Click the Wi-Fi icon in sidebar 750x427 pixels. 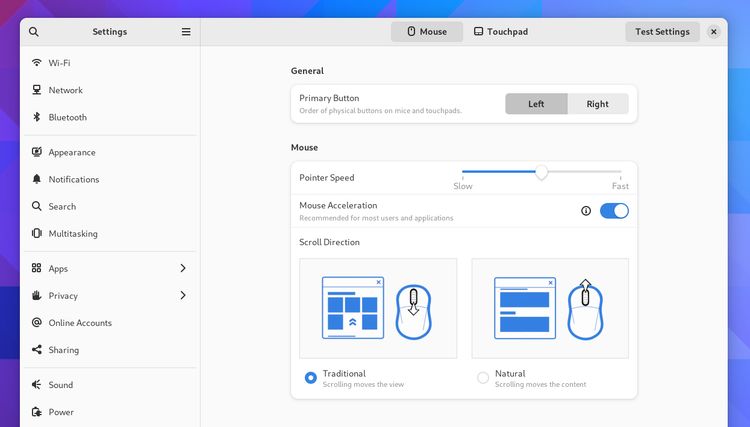(x=37, y=63)
